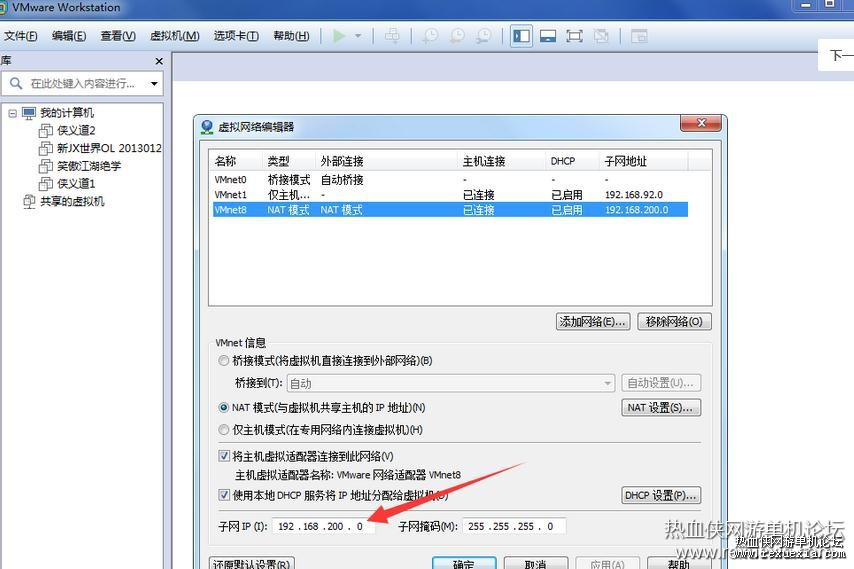Open the 桥接到 自动 dropdown

pos(450,383)
